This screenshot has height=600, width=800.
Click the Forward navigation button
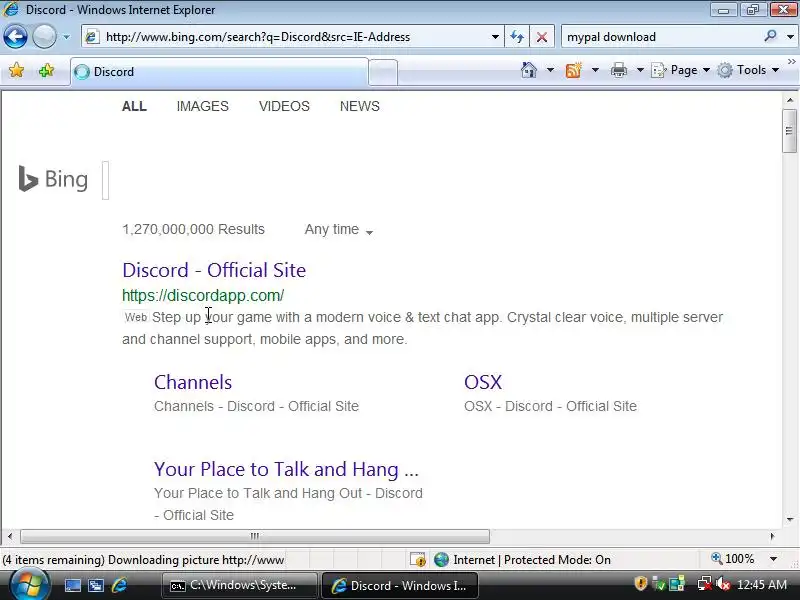pyautogui.click(x=44, y=37)
